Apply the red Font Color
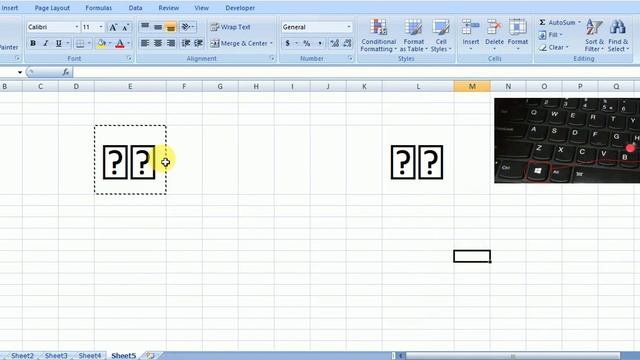 click(x=120, y=43)
